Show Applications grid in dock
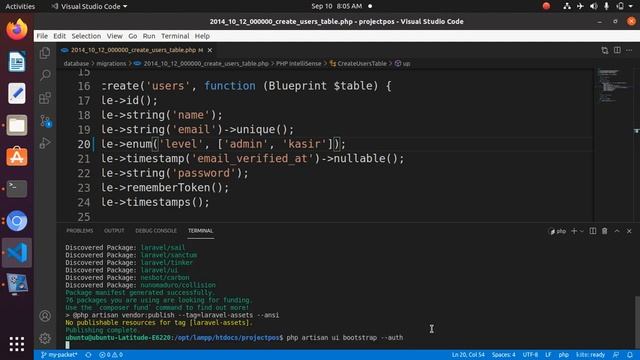Image resolution: width=640 pixels, height=360 pixels. (17, 344)
